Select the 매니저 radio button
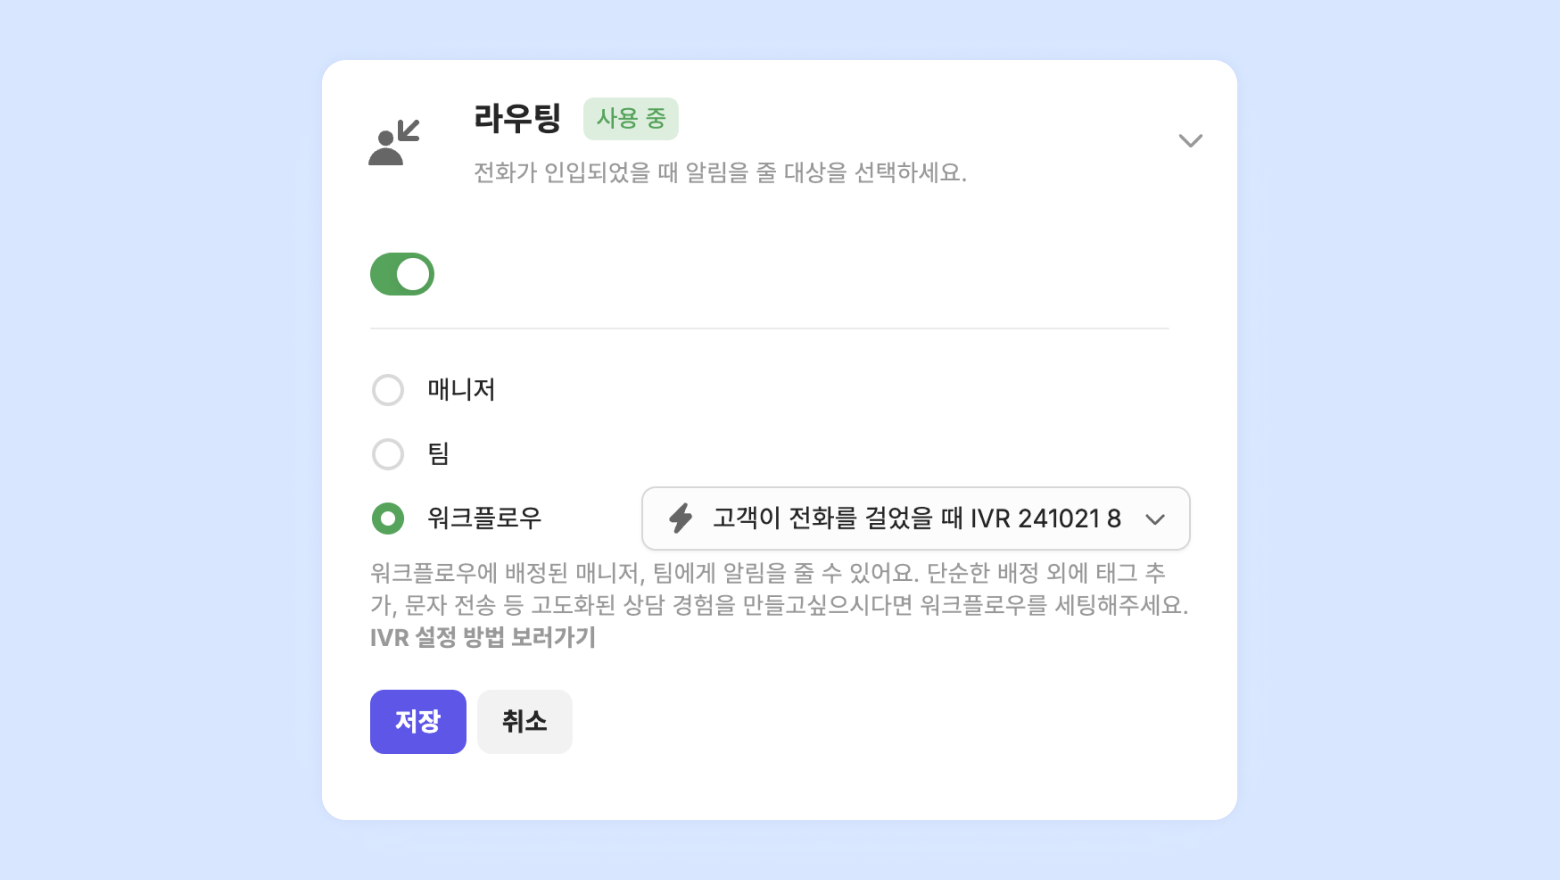This screenshot has width=1560, height=880. (388, 390)
